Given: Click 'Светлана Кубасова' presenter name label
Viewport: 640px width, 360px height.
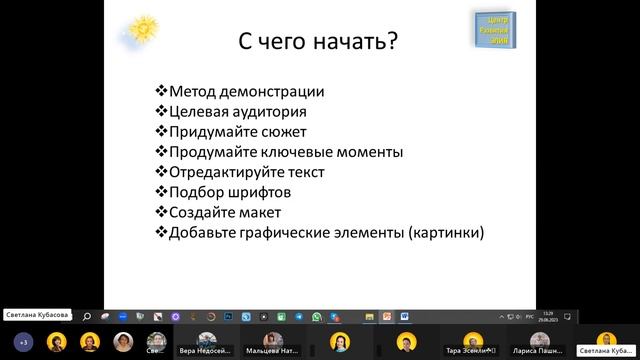Looking at the screenshot, I should tap(37, 315).
